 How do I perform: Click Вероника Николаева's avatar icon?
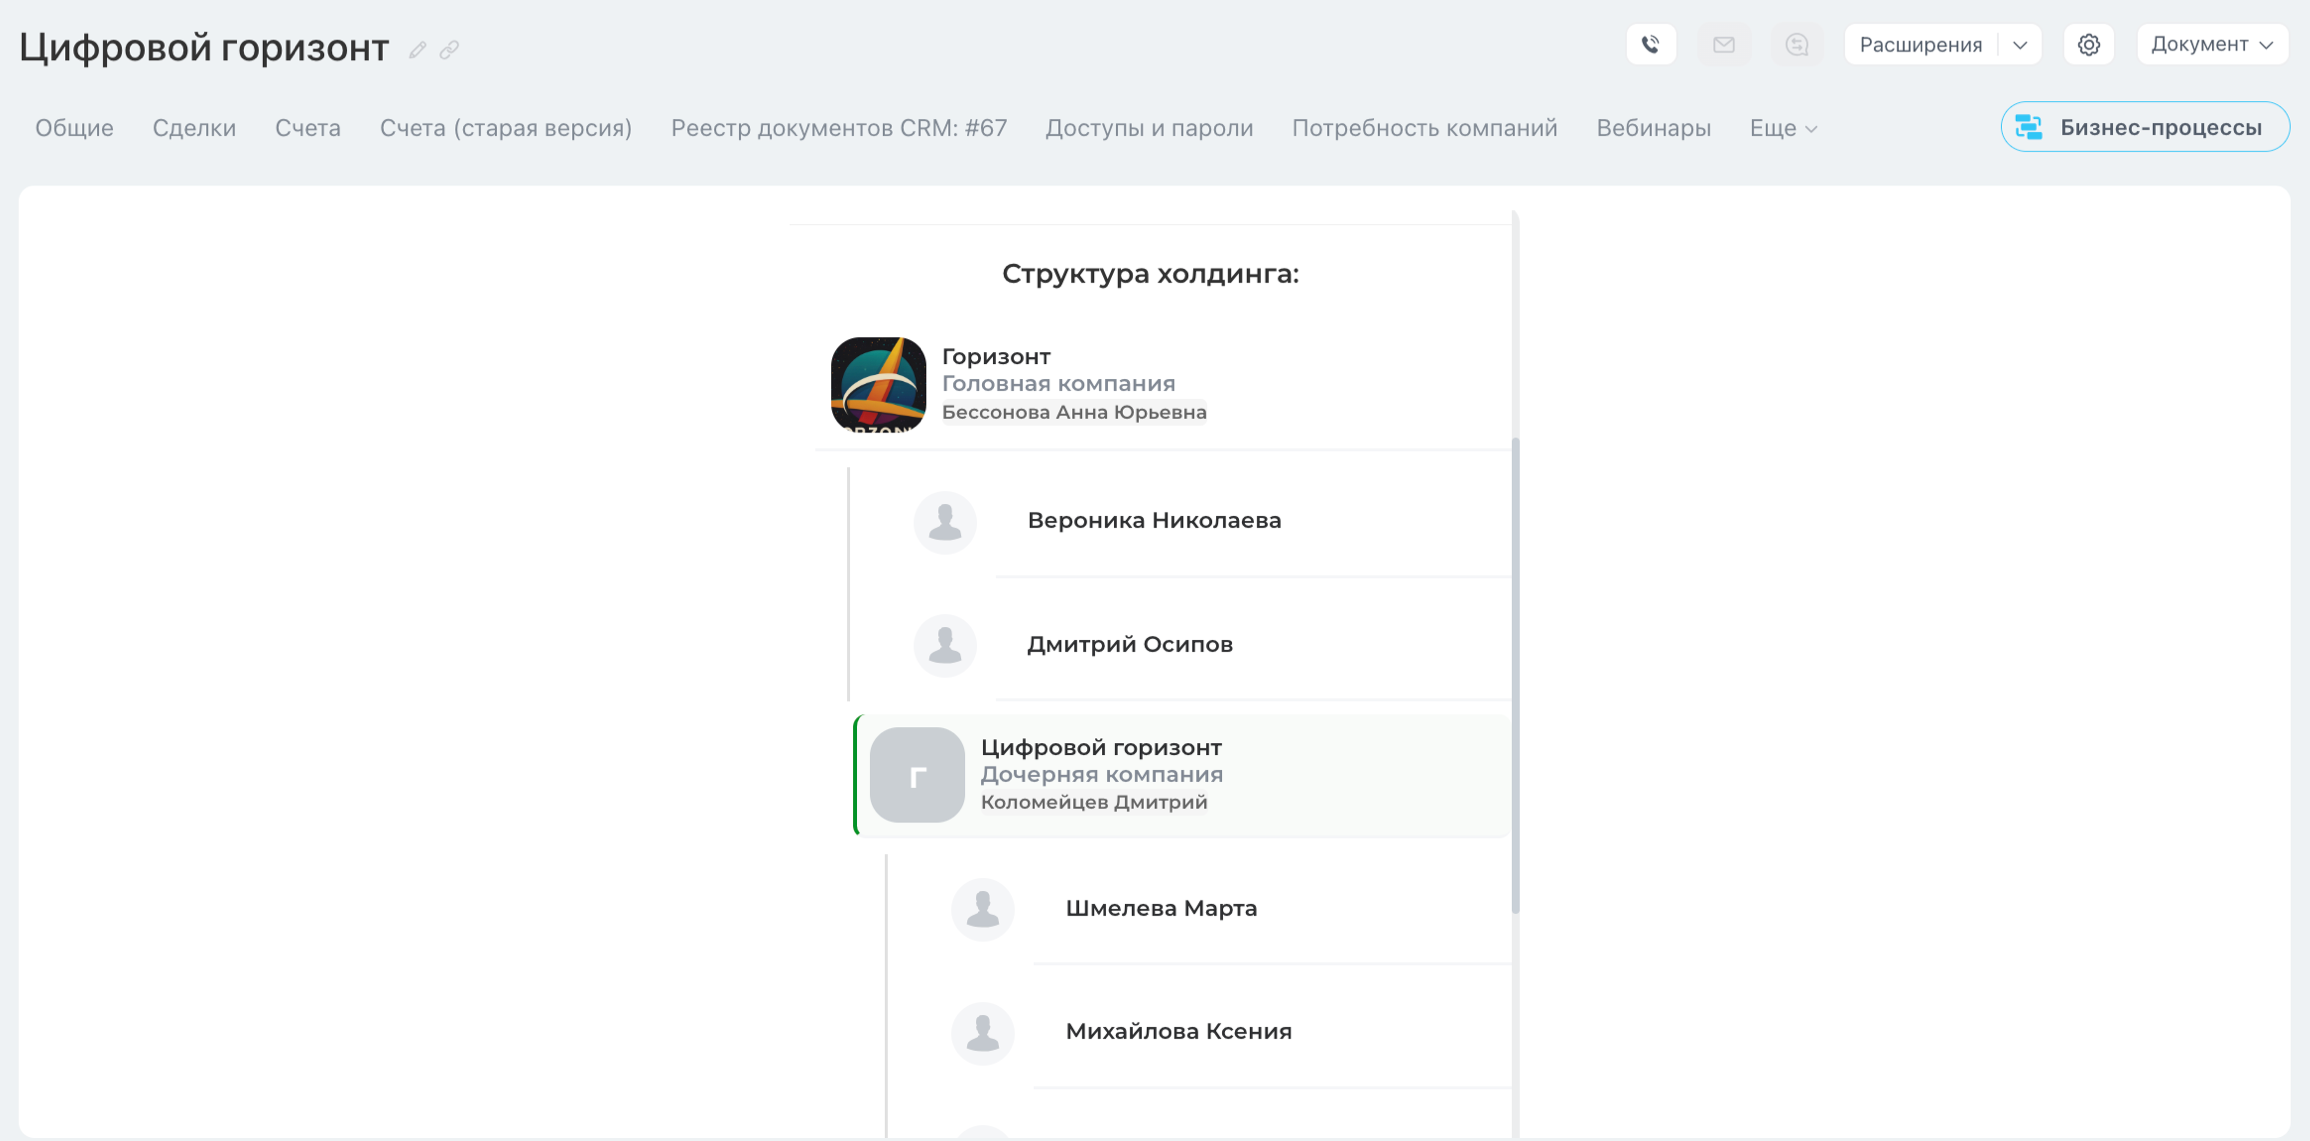pyautogui.click(x=944, y=522)
